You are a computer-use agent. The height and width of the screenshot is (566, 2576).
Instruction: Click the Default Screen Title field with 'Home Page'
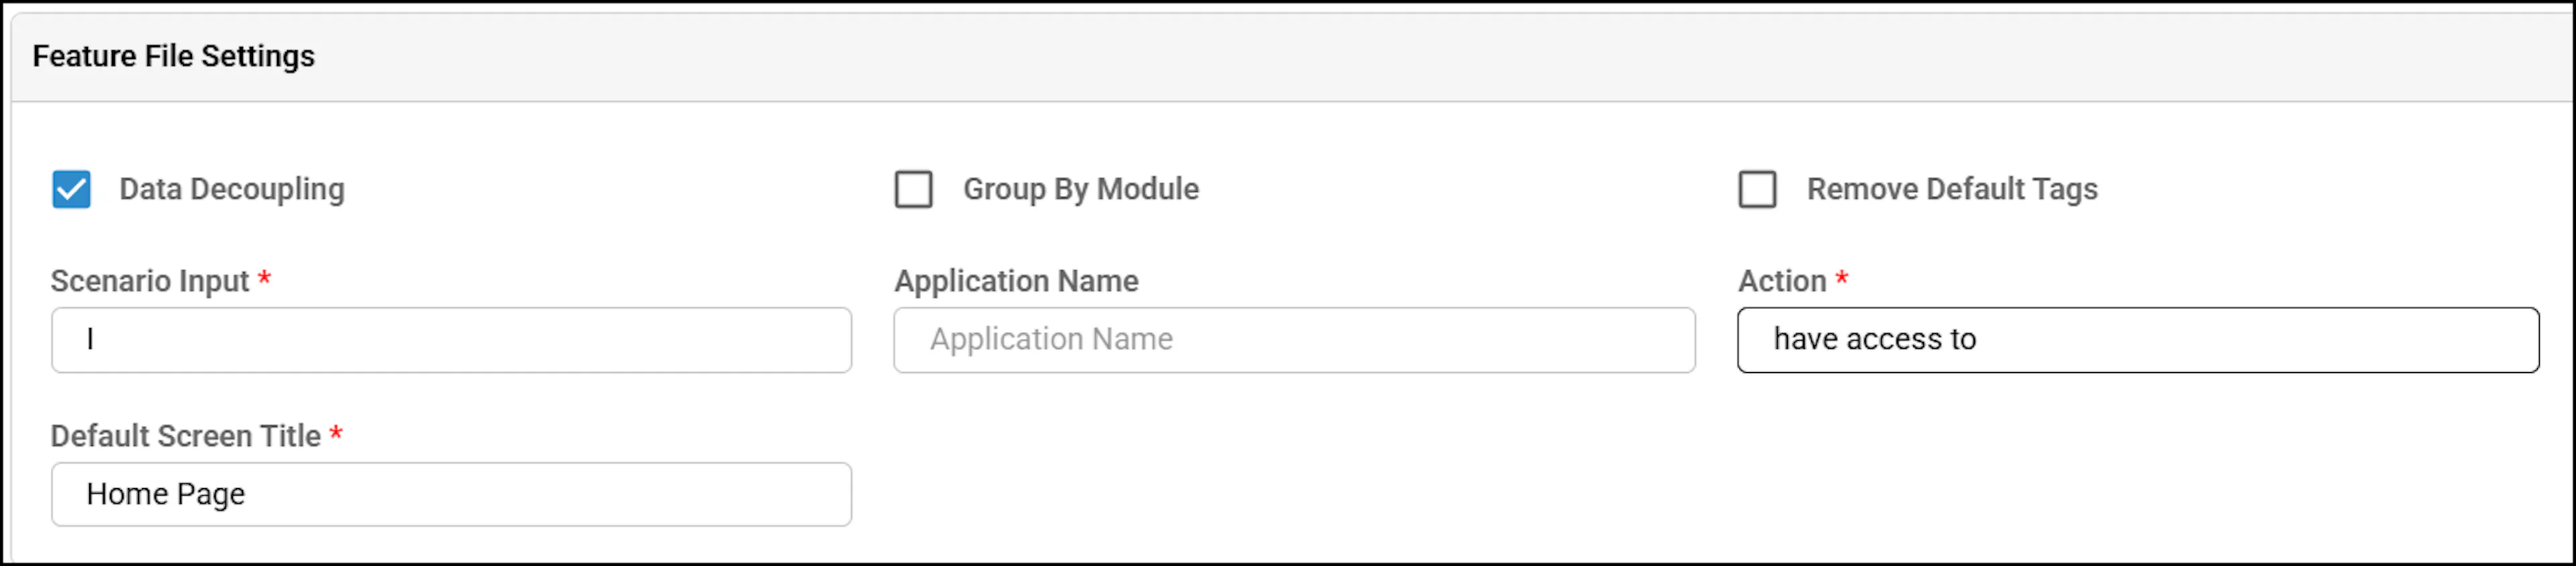point(451,494)
